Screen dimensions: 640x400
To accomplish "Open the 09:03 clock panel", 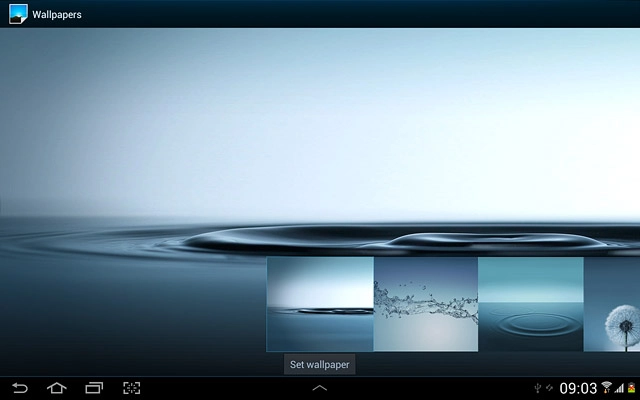I will point(578,388).
